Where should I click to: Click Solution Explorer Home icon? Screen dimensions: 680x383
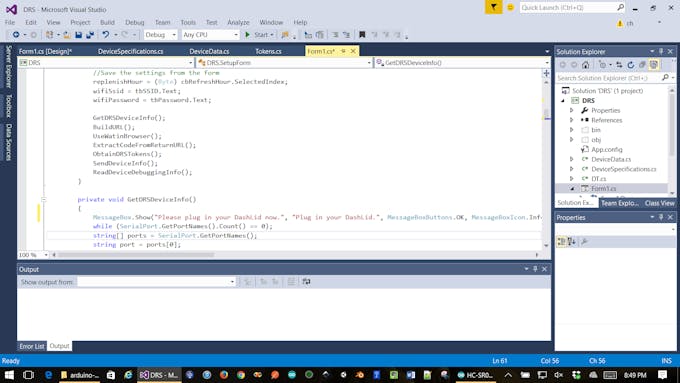tap(585, 65)
